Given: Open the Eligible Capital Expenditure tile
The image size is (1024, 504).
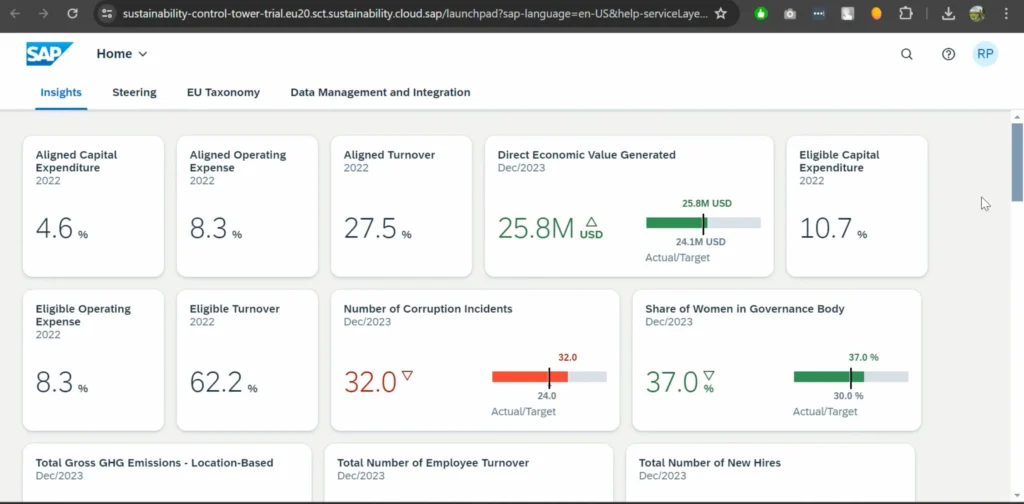Looking at the screenshot, I should (857, 206).
